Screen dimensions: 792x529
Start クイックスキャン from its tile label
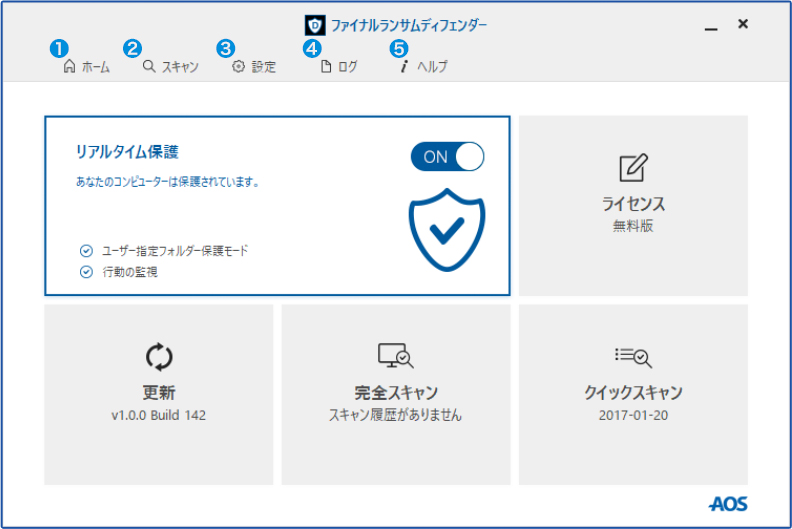point(633,393)
